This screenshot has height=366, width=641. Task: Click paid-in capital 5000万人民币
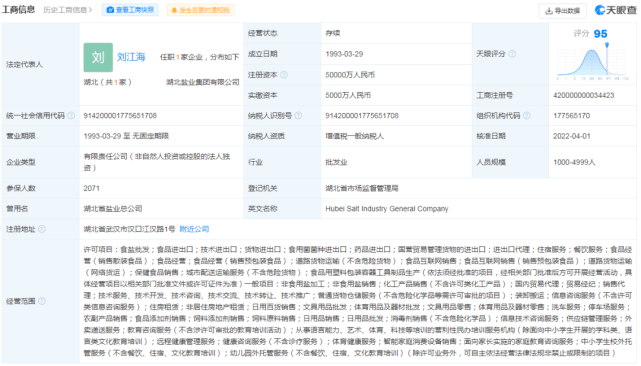coord(348,95)
